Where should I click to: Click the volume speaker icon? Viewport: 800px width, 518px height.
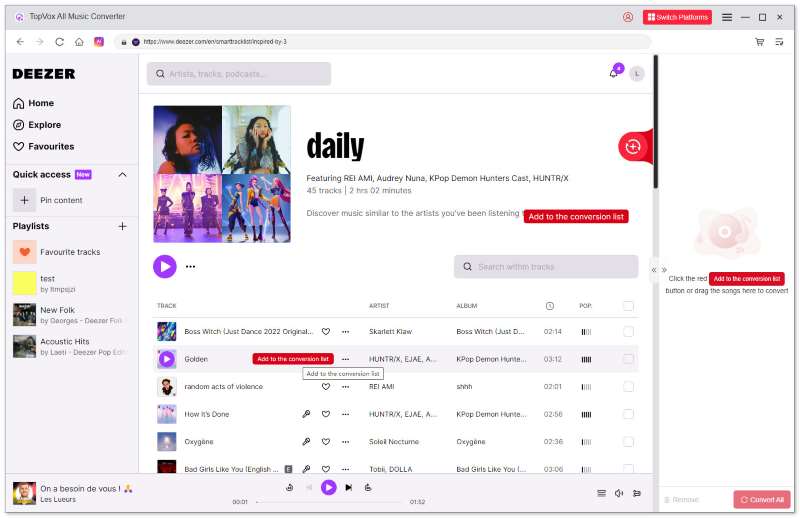tap(619, 494)
